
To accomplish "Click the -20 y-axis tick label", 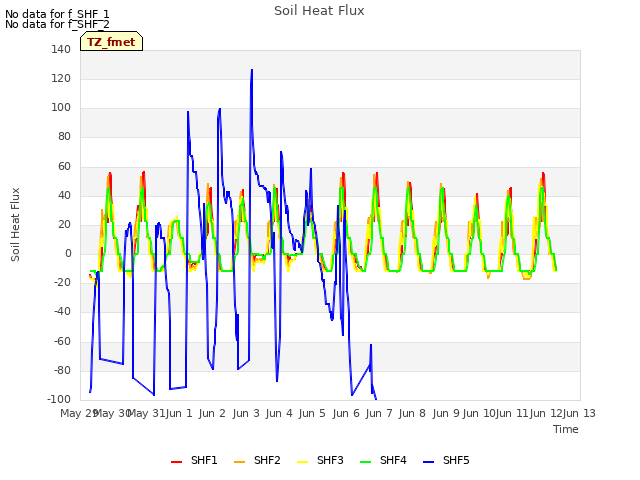I will (62, 283).
